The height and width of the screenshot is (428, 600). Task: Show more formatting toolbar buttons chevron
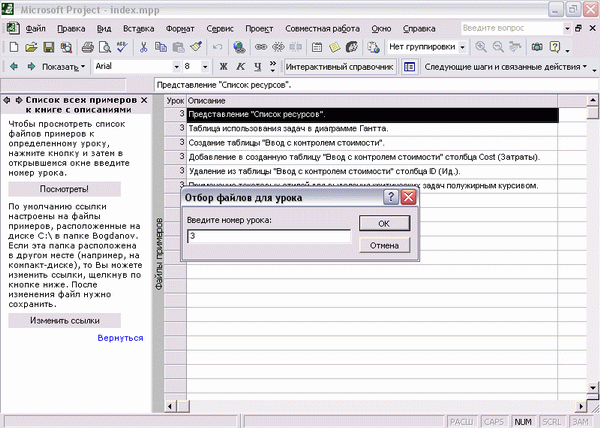tap(273, 67)
